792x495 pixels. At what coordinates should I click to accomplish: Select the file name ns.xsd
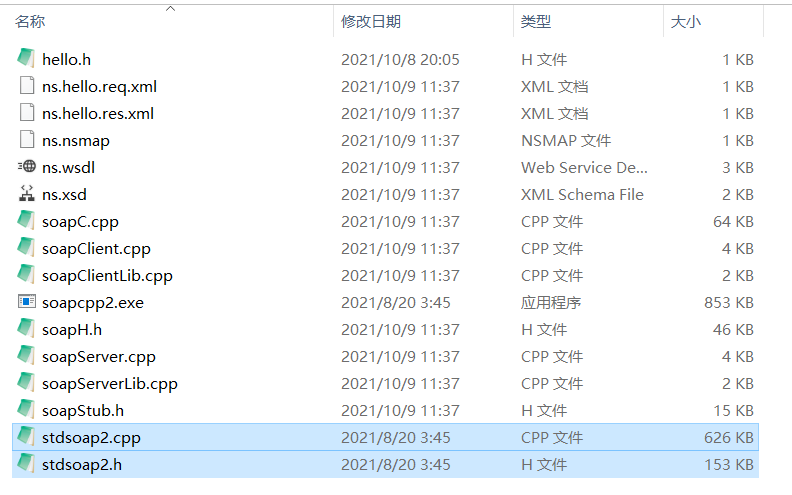(x=64, y=195)
